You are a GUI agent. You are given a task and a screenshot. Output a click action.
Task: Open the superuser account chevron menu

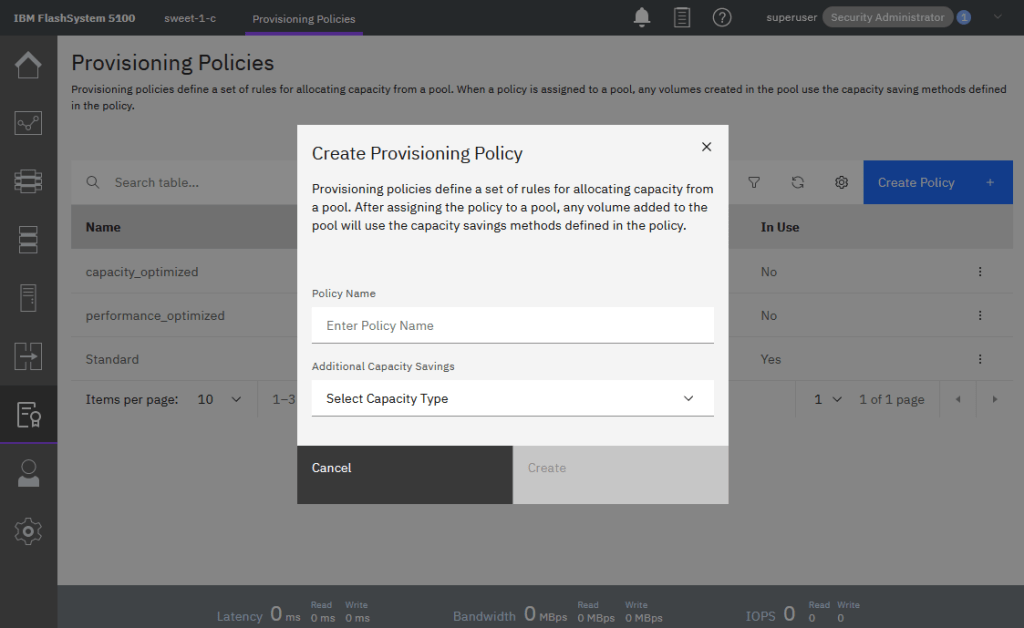tap(996, 17)
